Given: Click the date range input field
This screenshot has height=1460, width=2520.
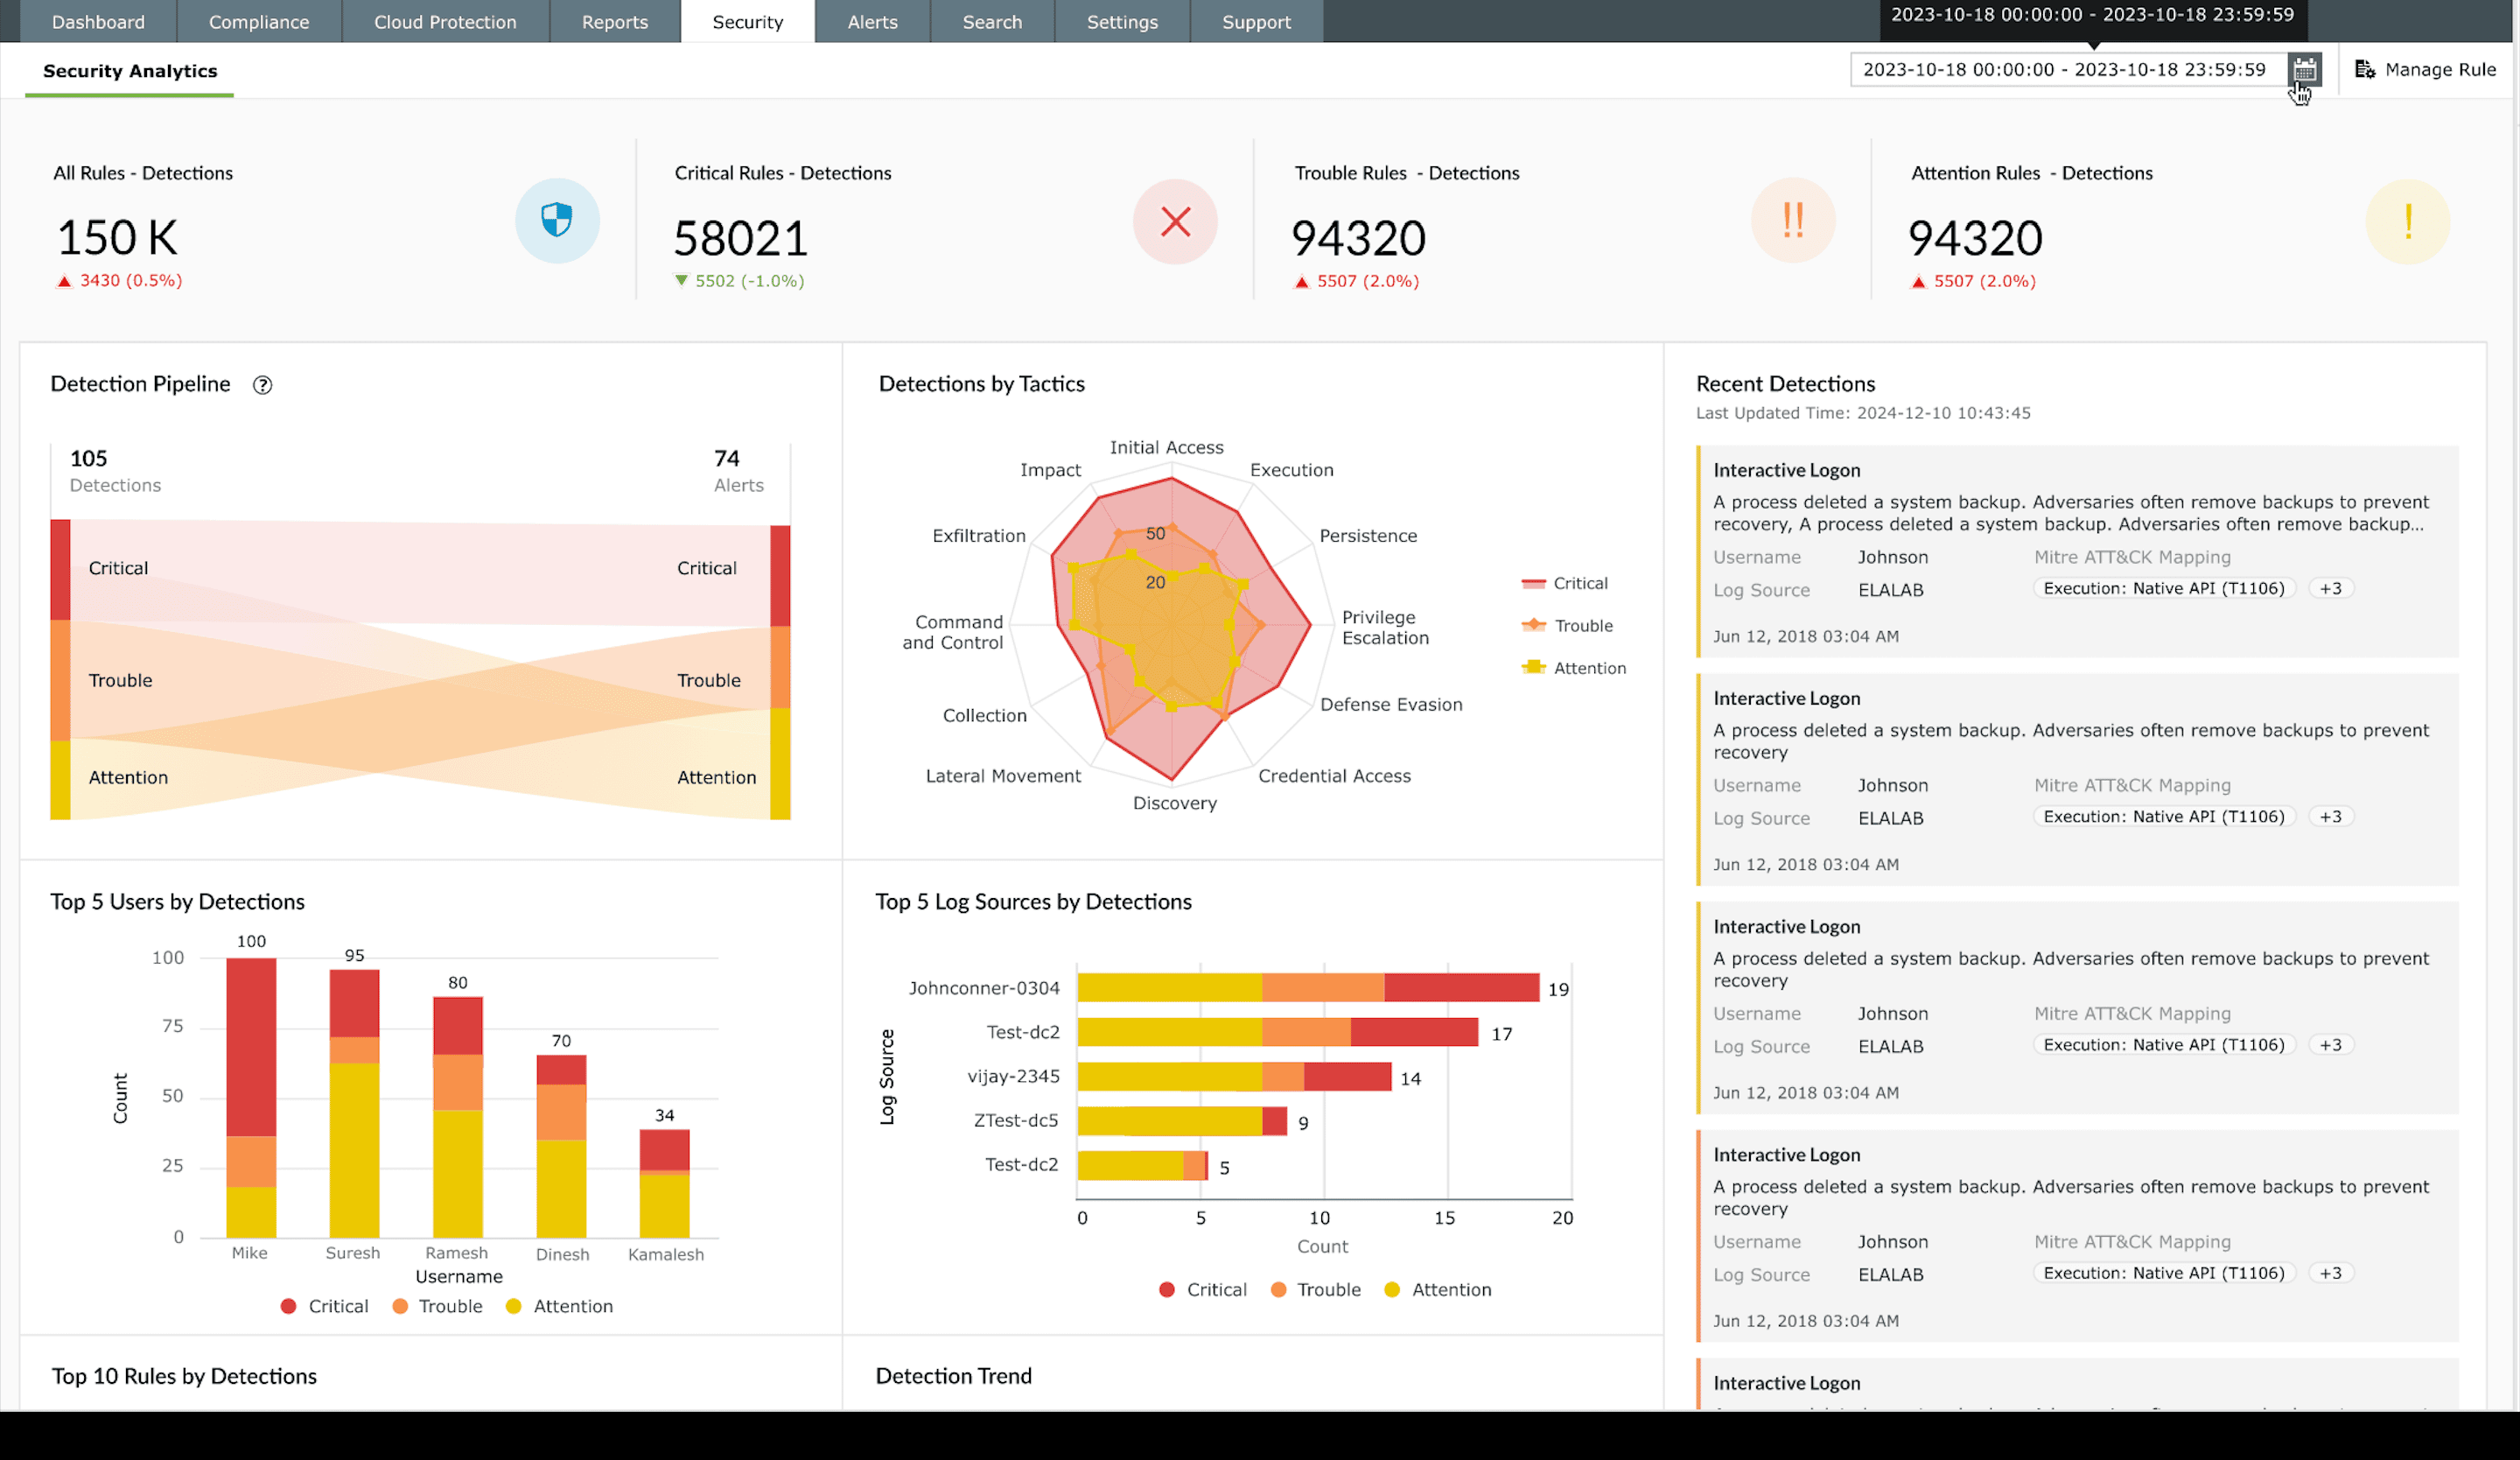Looking at the screenshot, I should 2064,70.
